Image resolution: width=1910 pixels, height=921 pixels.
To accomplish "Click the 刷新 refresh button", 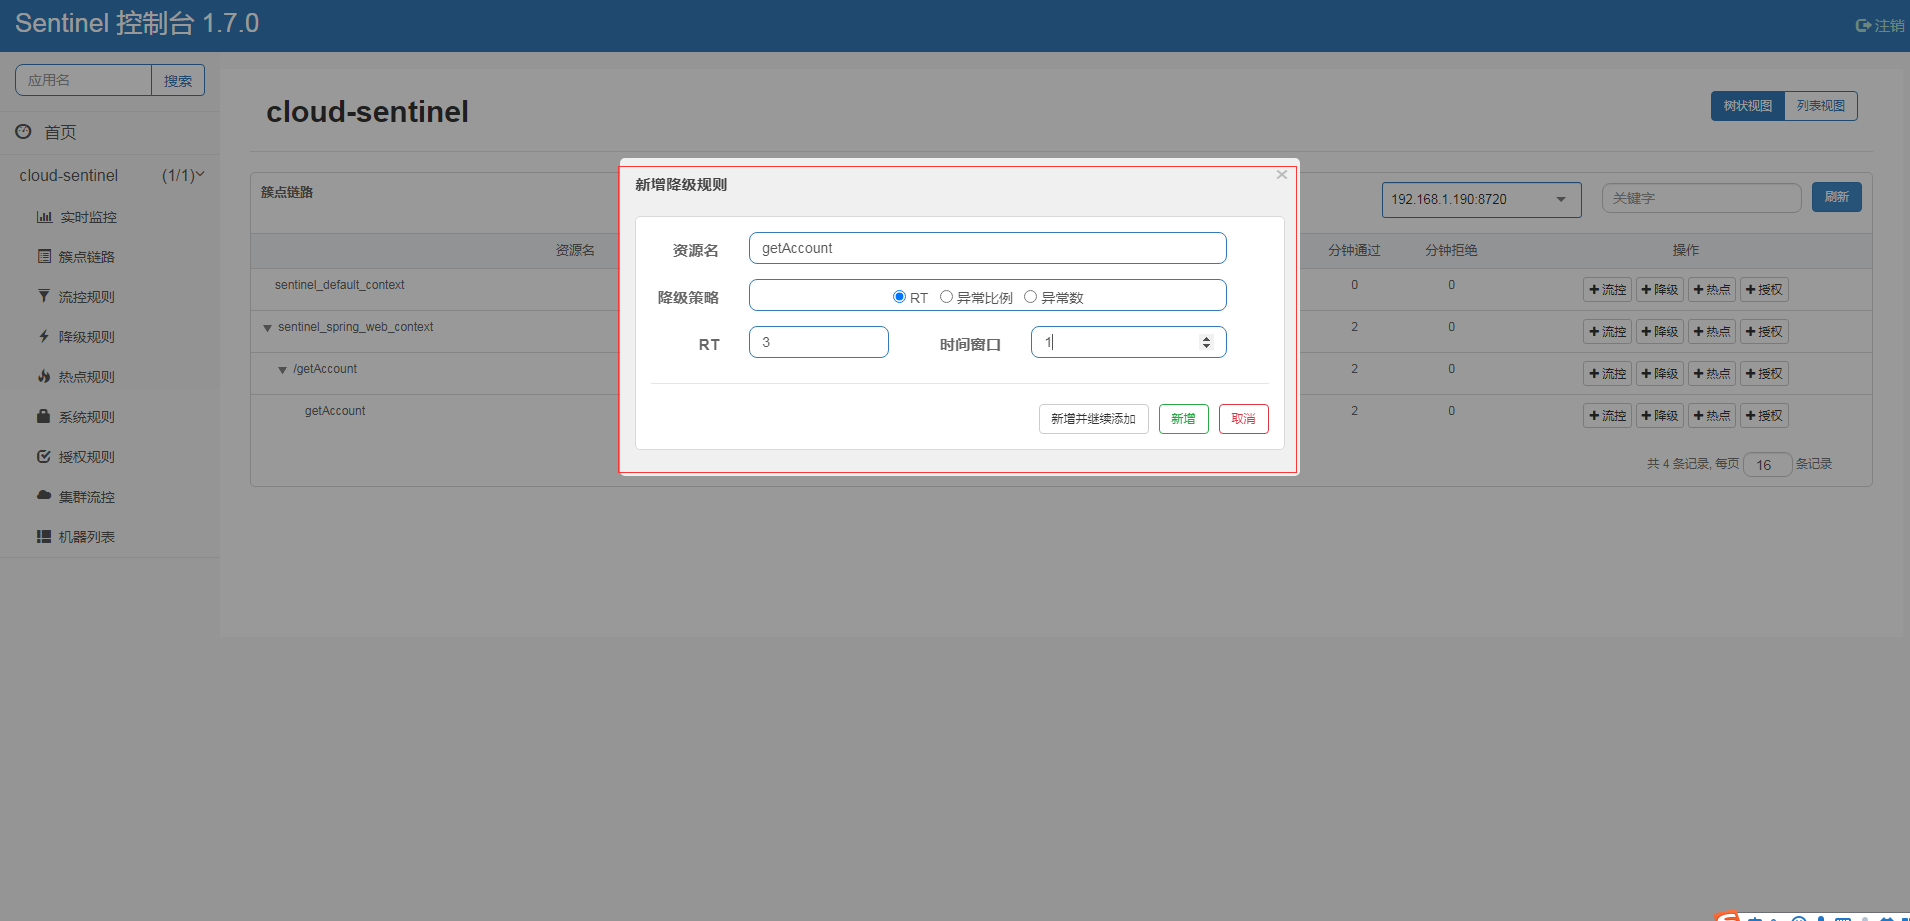I will pyautogui.click(x=1836, y=197).
